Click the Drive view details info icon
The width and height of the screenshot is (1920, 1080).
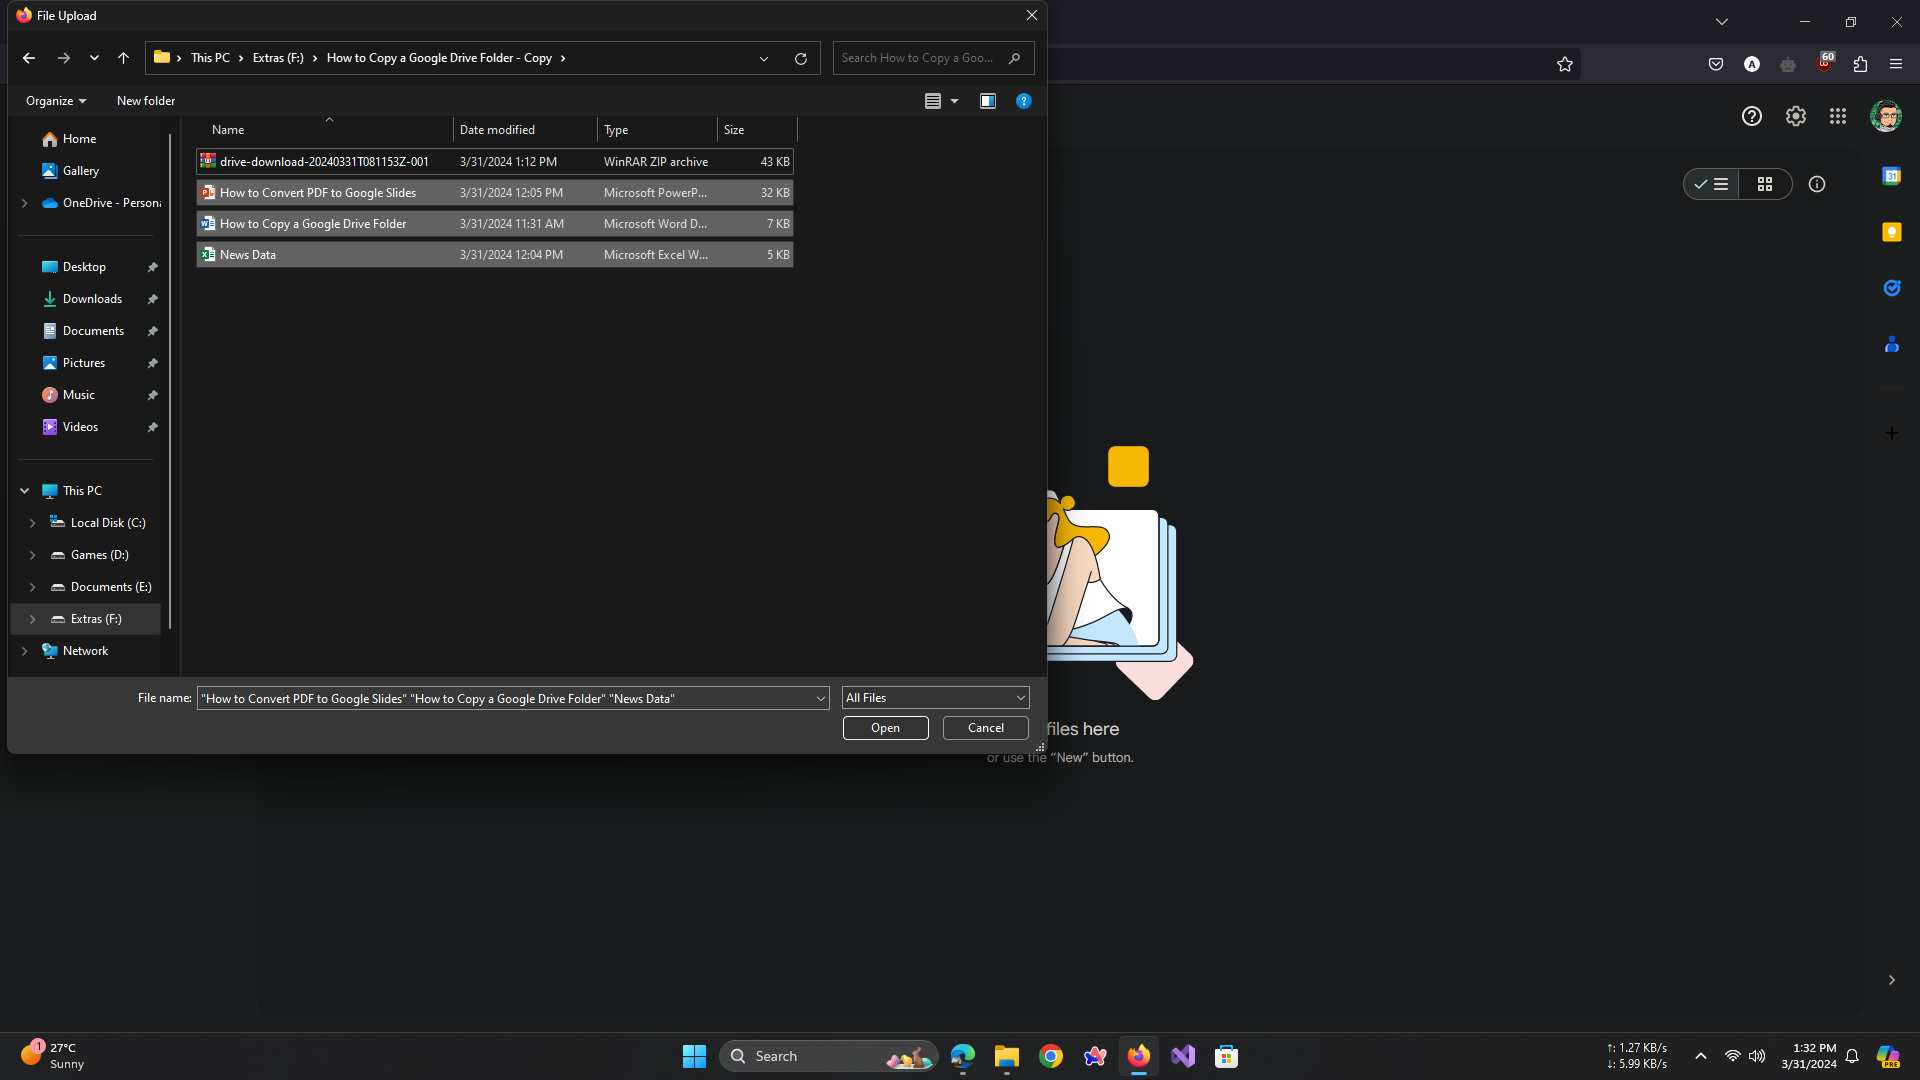click(1817, 184)
